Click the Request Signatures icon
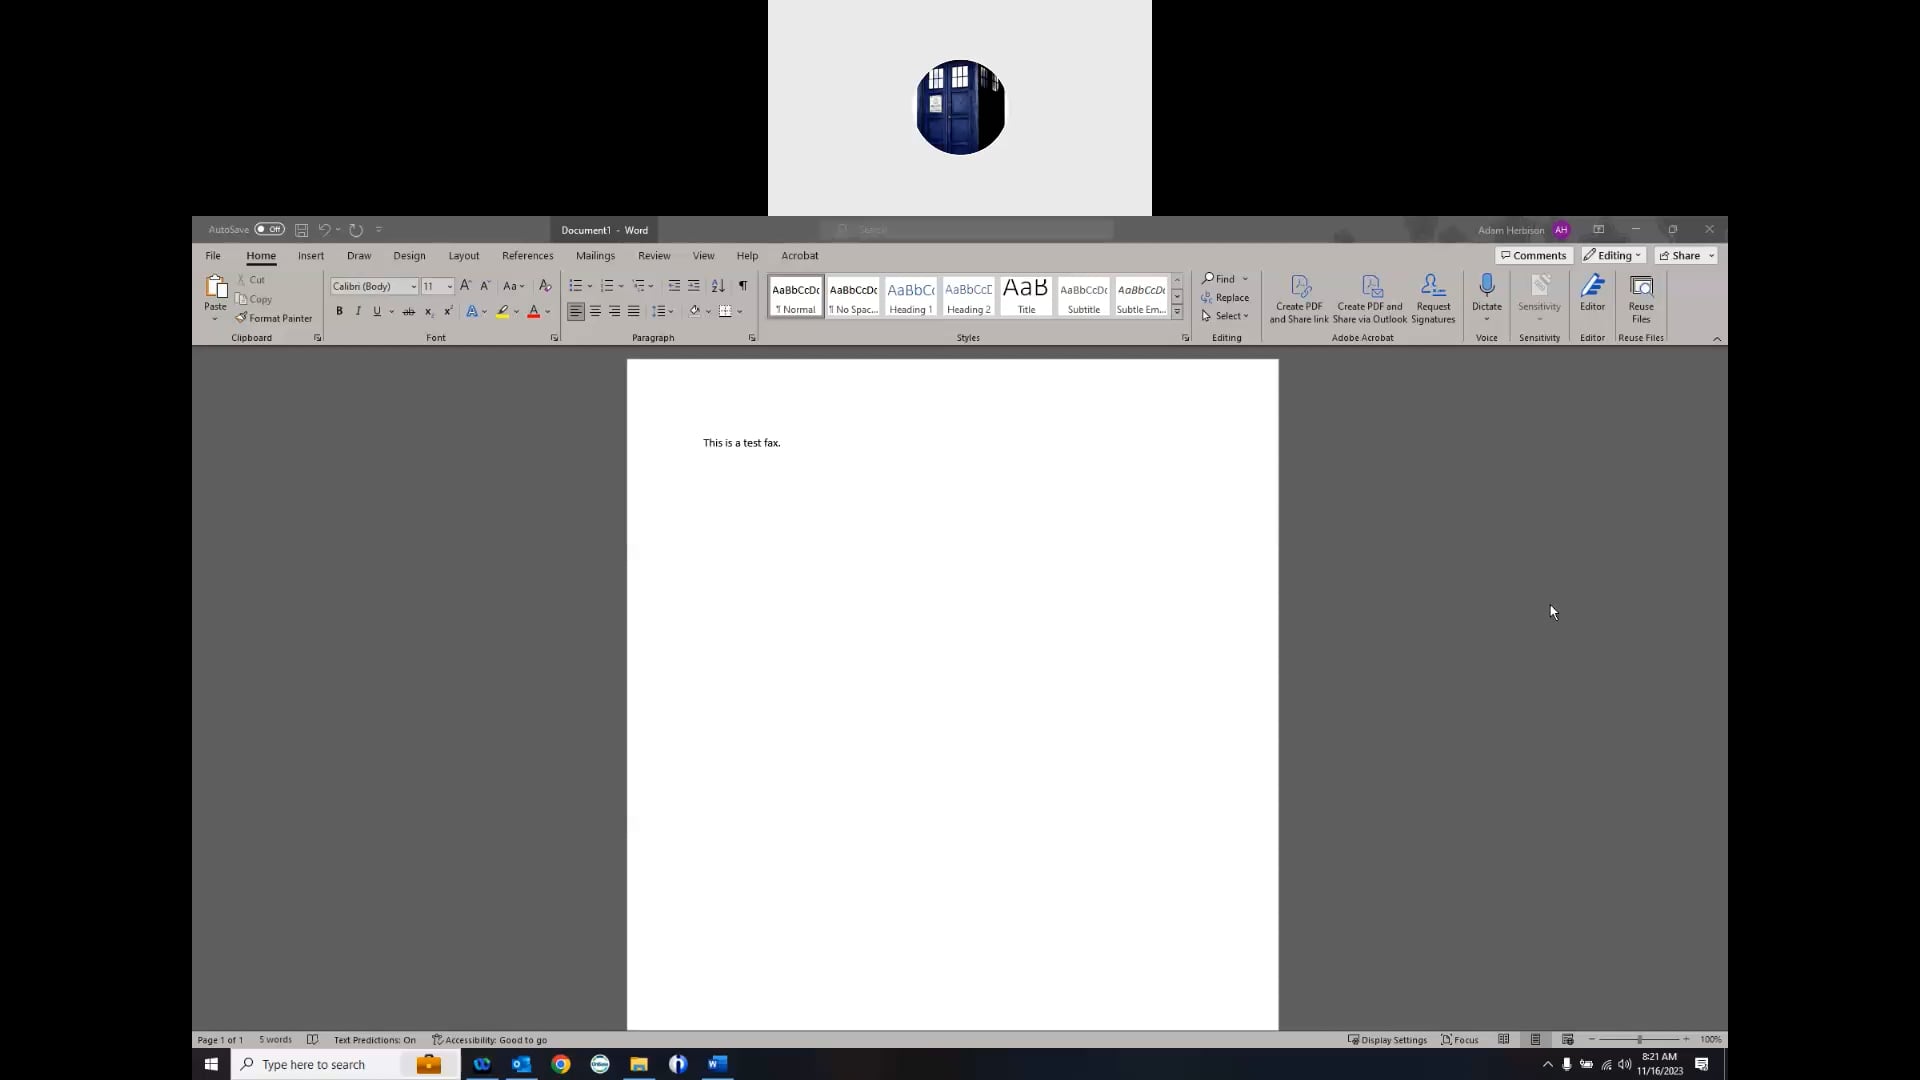Viewport: 1920px width, 1080px height. click(x=1432, y=288)
